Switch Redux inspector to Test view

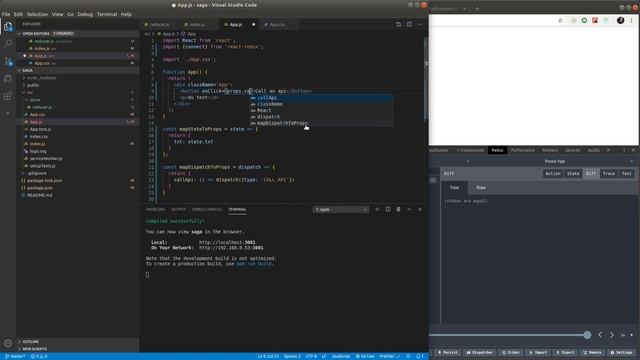(x=627, y=173)
